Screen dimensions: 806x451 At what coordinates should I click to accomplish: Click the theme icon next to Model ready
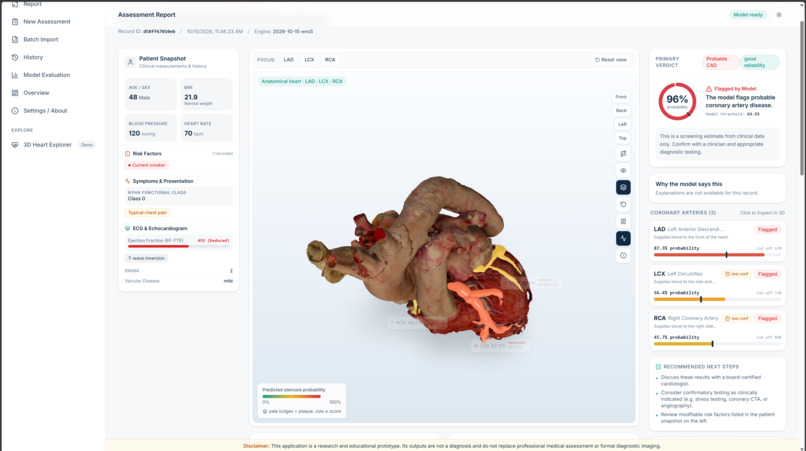(779, 15)
